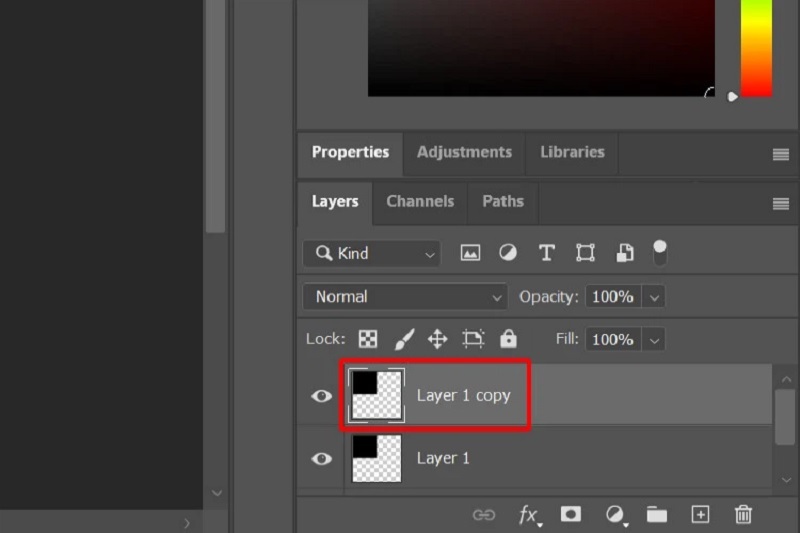Expand the Opacity slider dropdown

click(x=654, y=297)
